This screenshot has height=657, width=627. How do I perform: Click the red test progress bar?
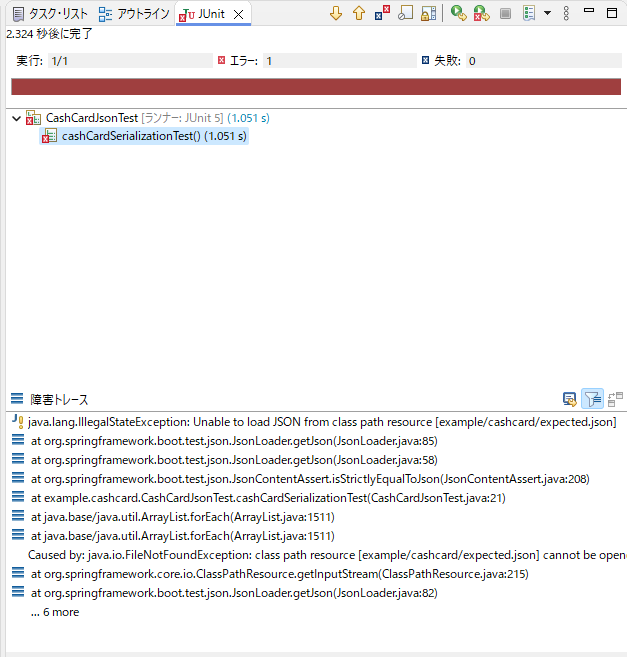tap(316, 87)
